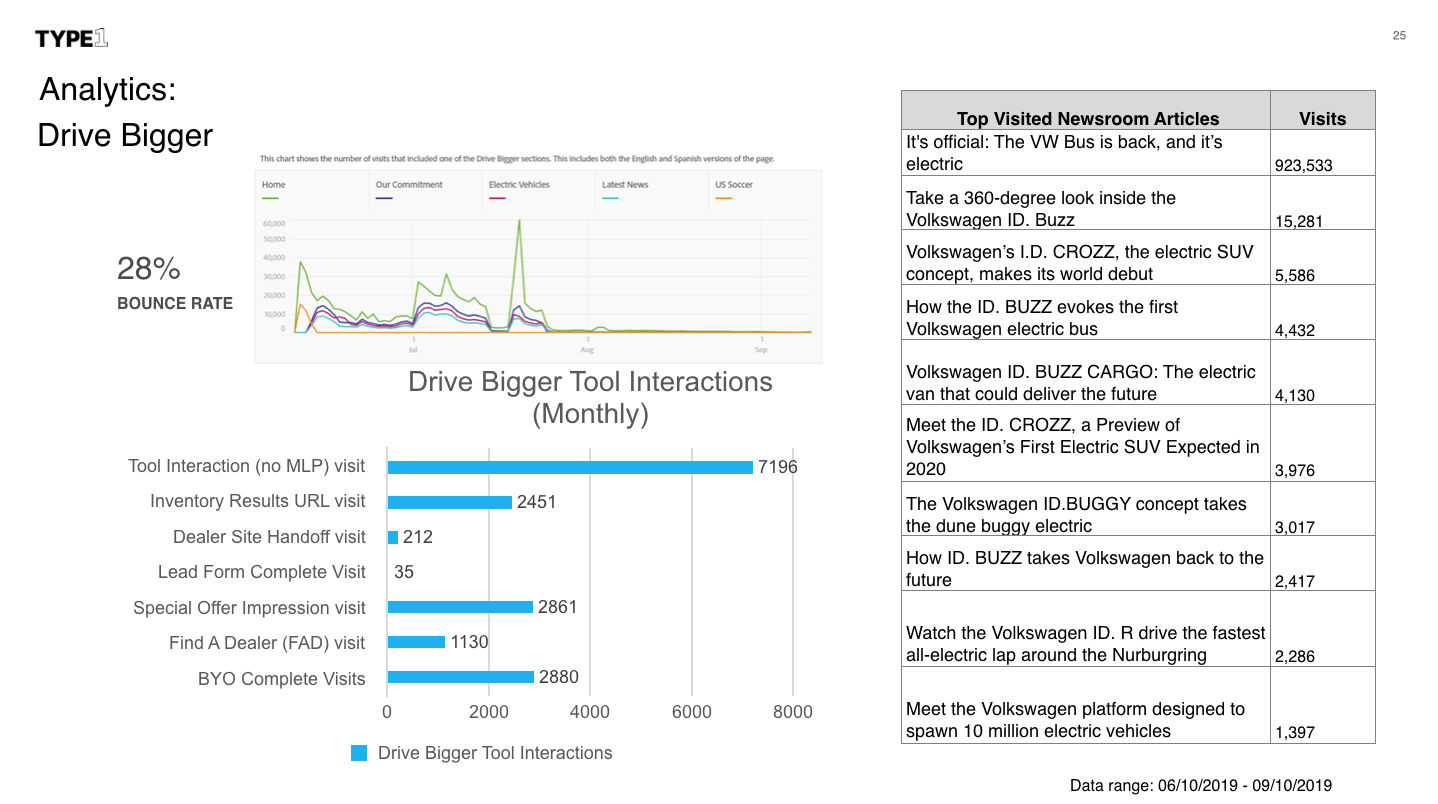The width and height of the screenshot is (1438, 804).
Task: Click the 28% bounce rate figure
Action: pos(149,269)
